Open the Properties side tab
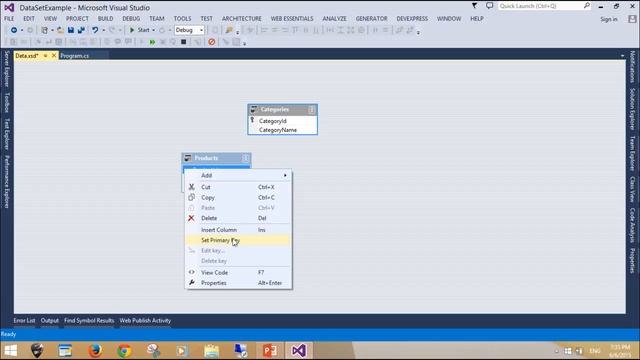 [x=632, y=260]
